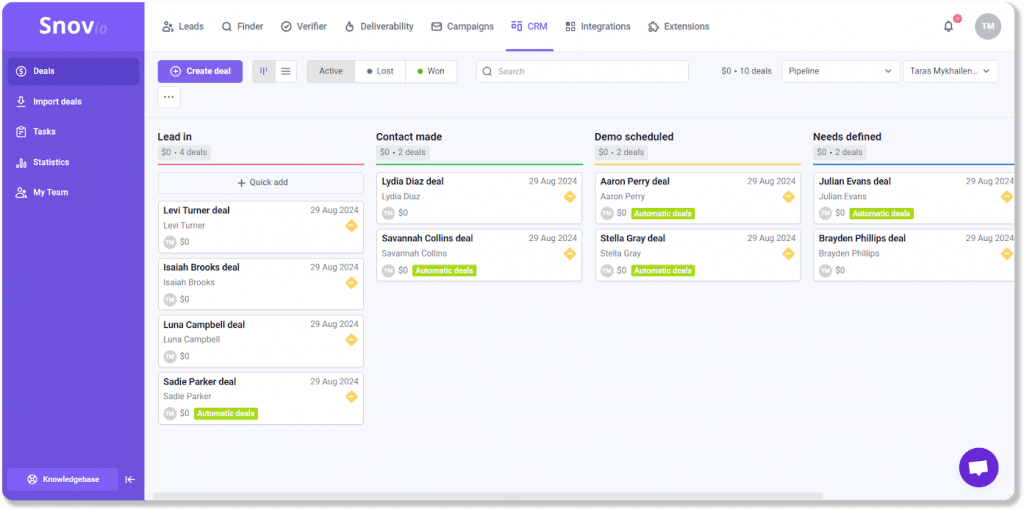The image size is (1024, 510).
Task: Open My Team in the sidebar
Action: (x=73, y=193)
